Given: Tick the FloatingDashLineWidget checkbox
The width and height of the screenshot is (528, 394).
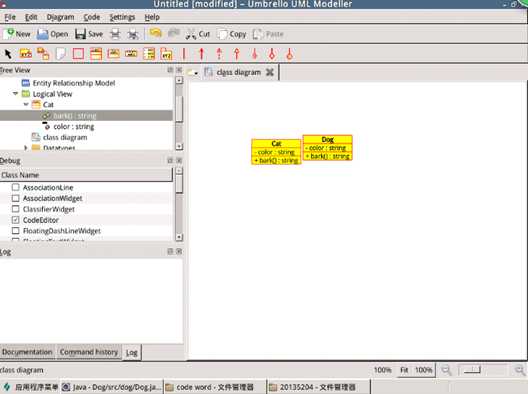Looking at the screenshot, I should pos(15,231).
